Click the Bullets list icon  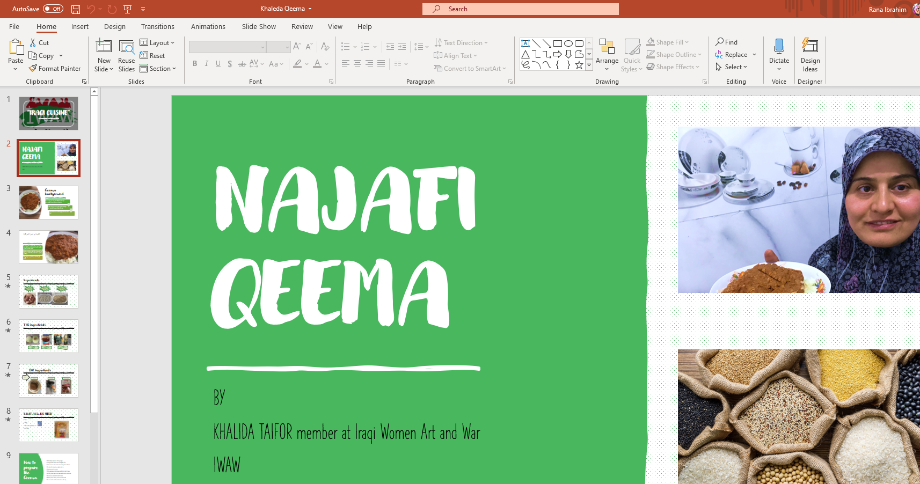(346, 47)
